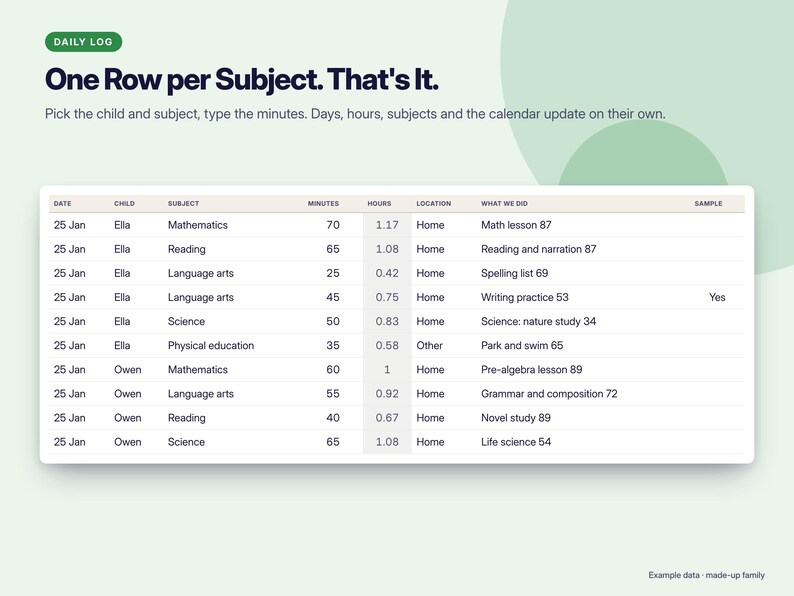Click the 'Spelling list 69' cell
This screenshot has height=596, width=794.
tap(514, 273)
